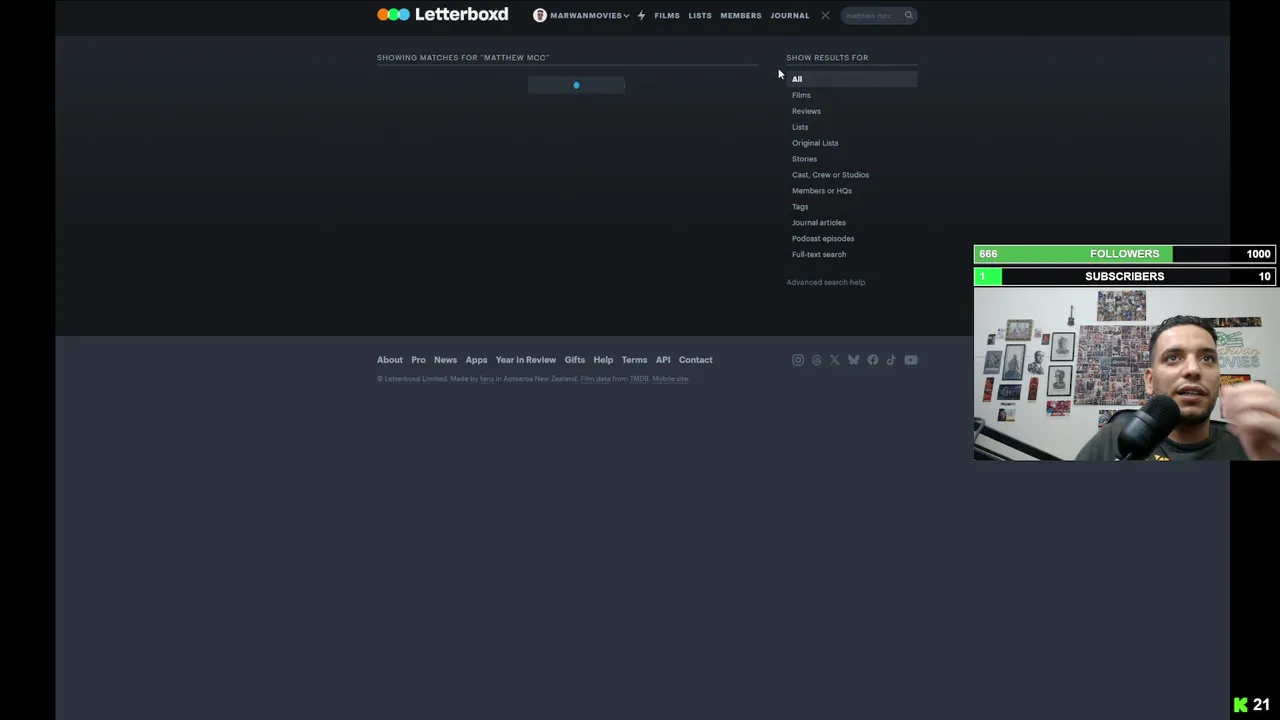Open the News footer link

click(x=445, y=360)
